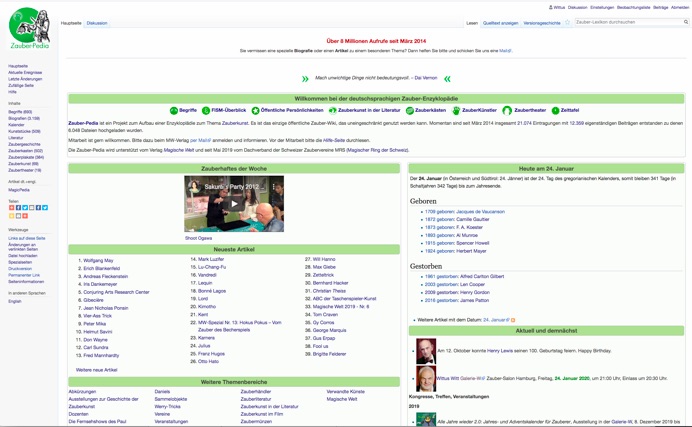692x427 pixels.
Task: Focus the Zauber-Lexikon search field
Action: click(628, 22)
